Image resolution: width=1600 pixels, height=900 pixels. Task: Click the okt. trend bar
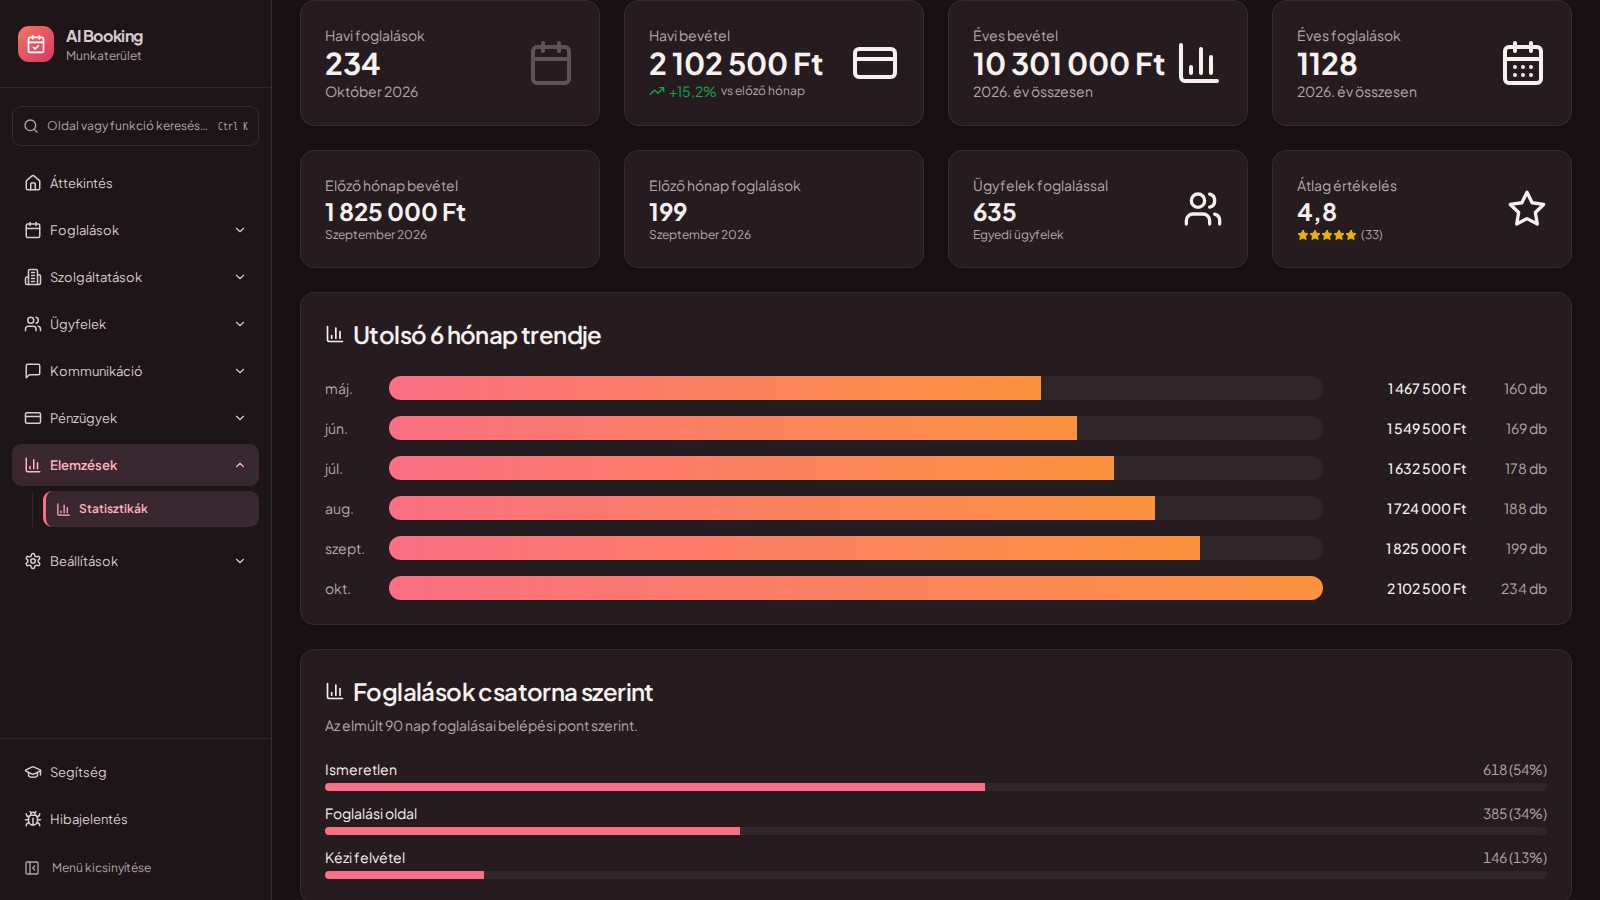(x=856, y=588)
